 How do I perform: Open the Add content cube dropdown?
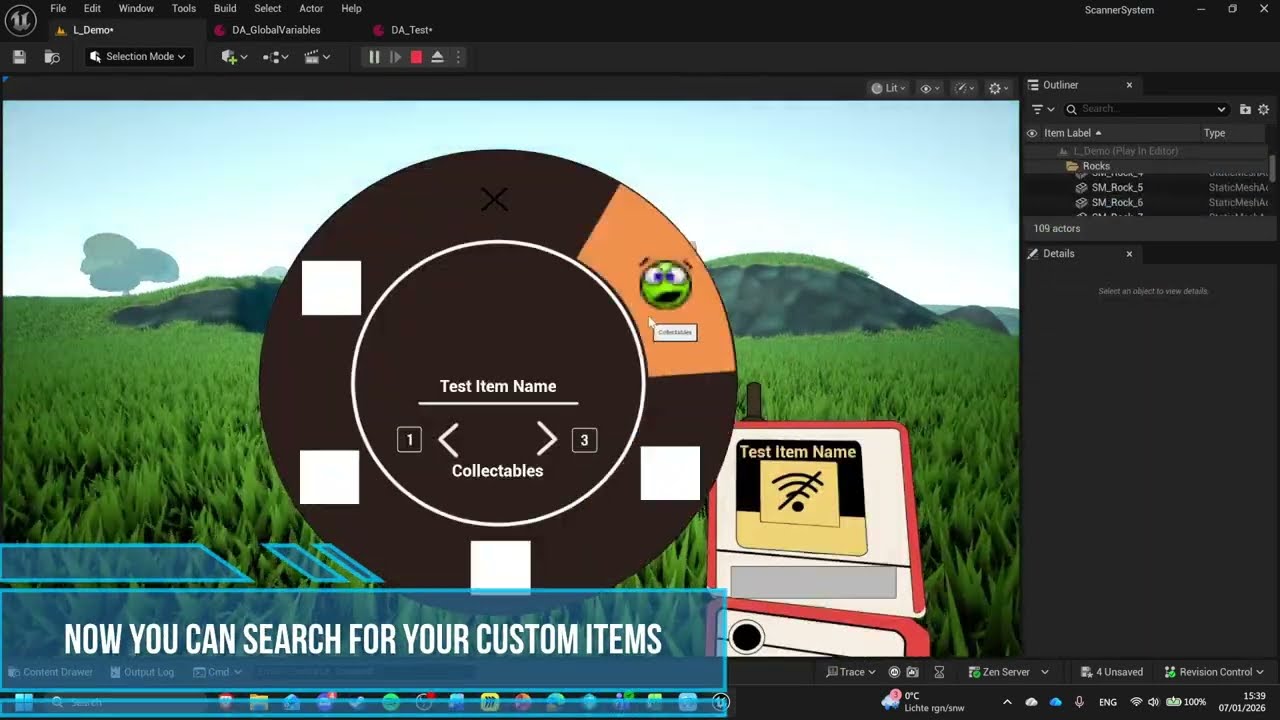click(x=233, y=57)
